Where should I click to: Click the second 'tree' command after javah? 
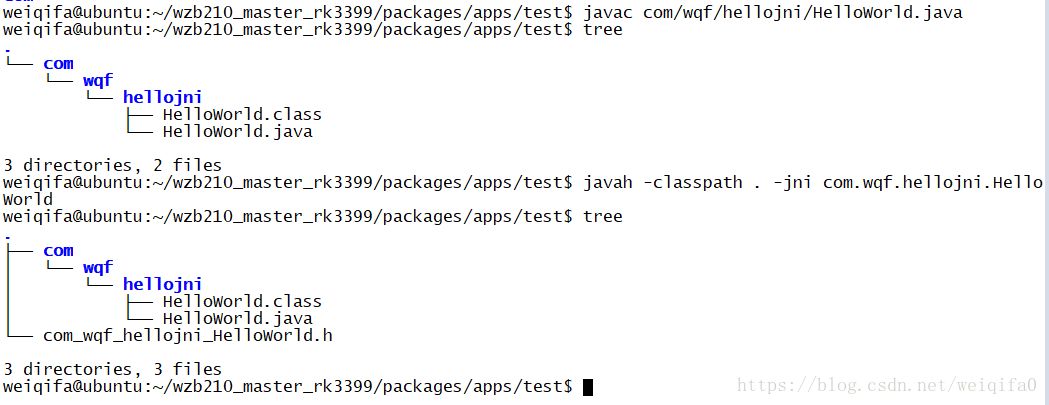pos(603,216)
